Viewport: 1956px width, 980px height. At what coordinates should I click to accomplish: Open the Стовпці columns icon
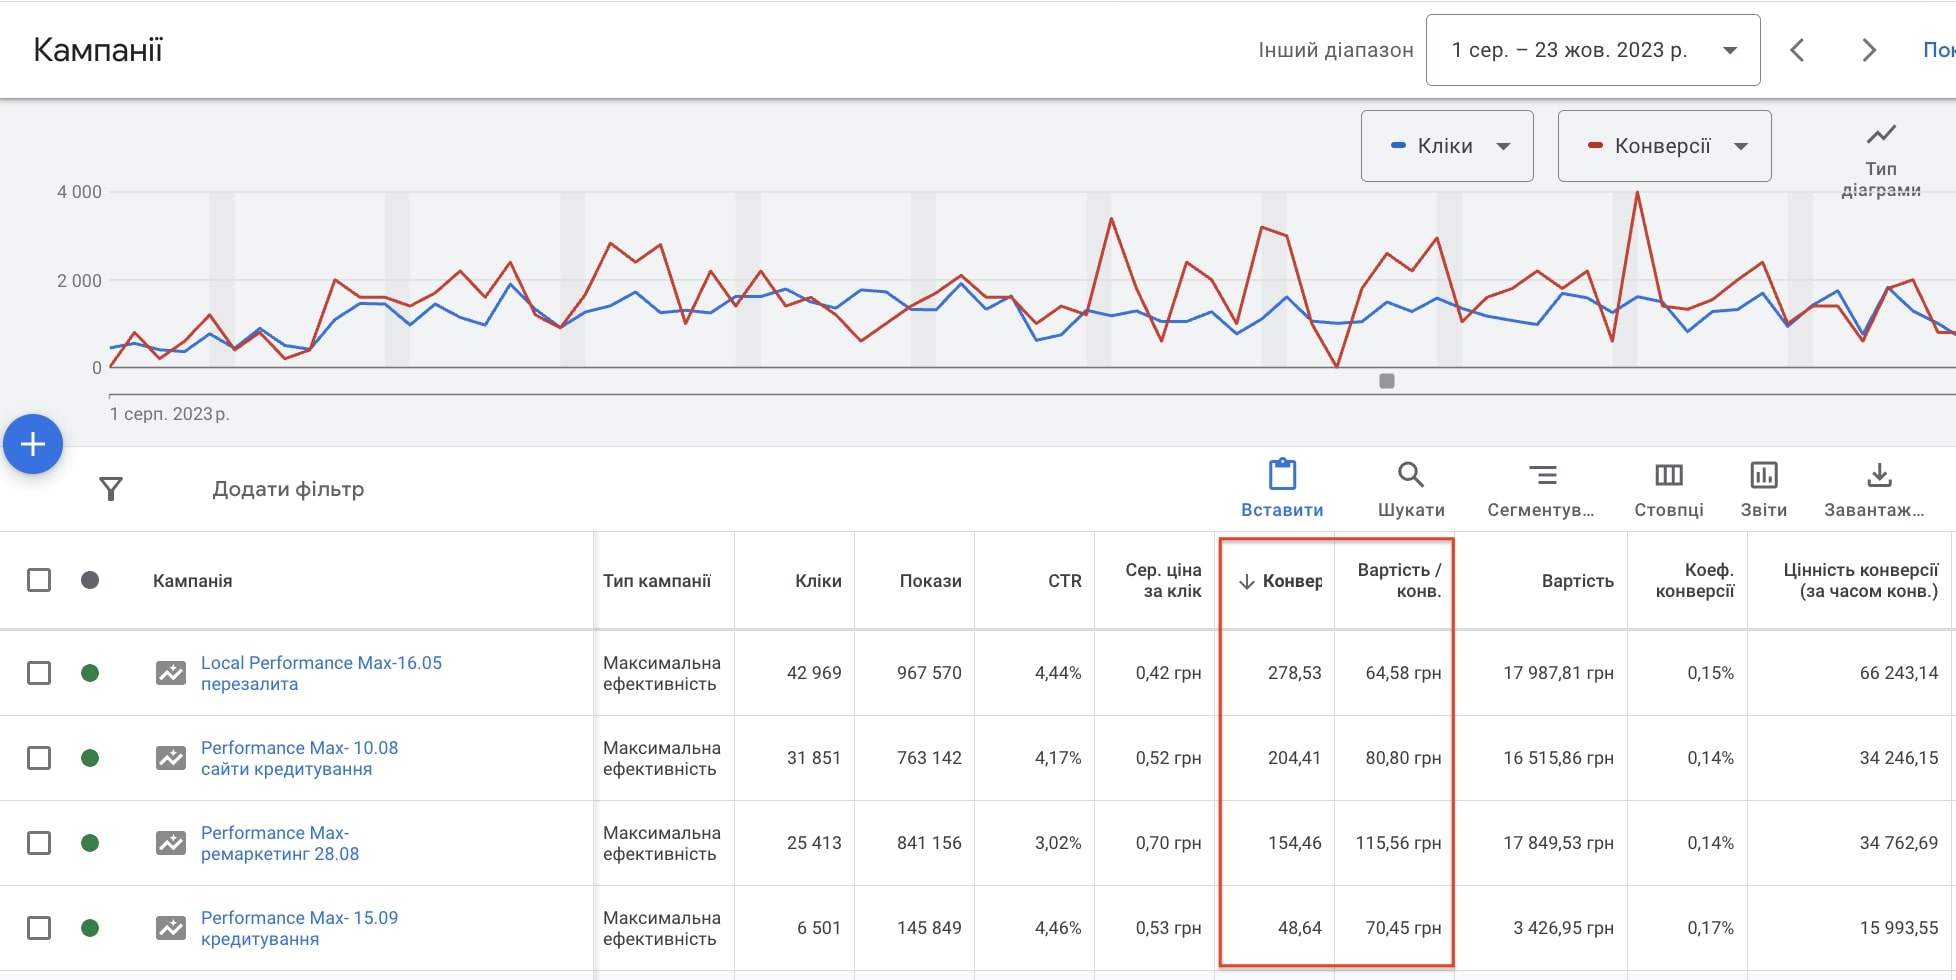click(1668, 475)
